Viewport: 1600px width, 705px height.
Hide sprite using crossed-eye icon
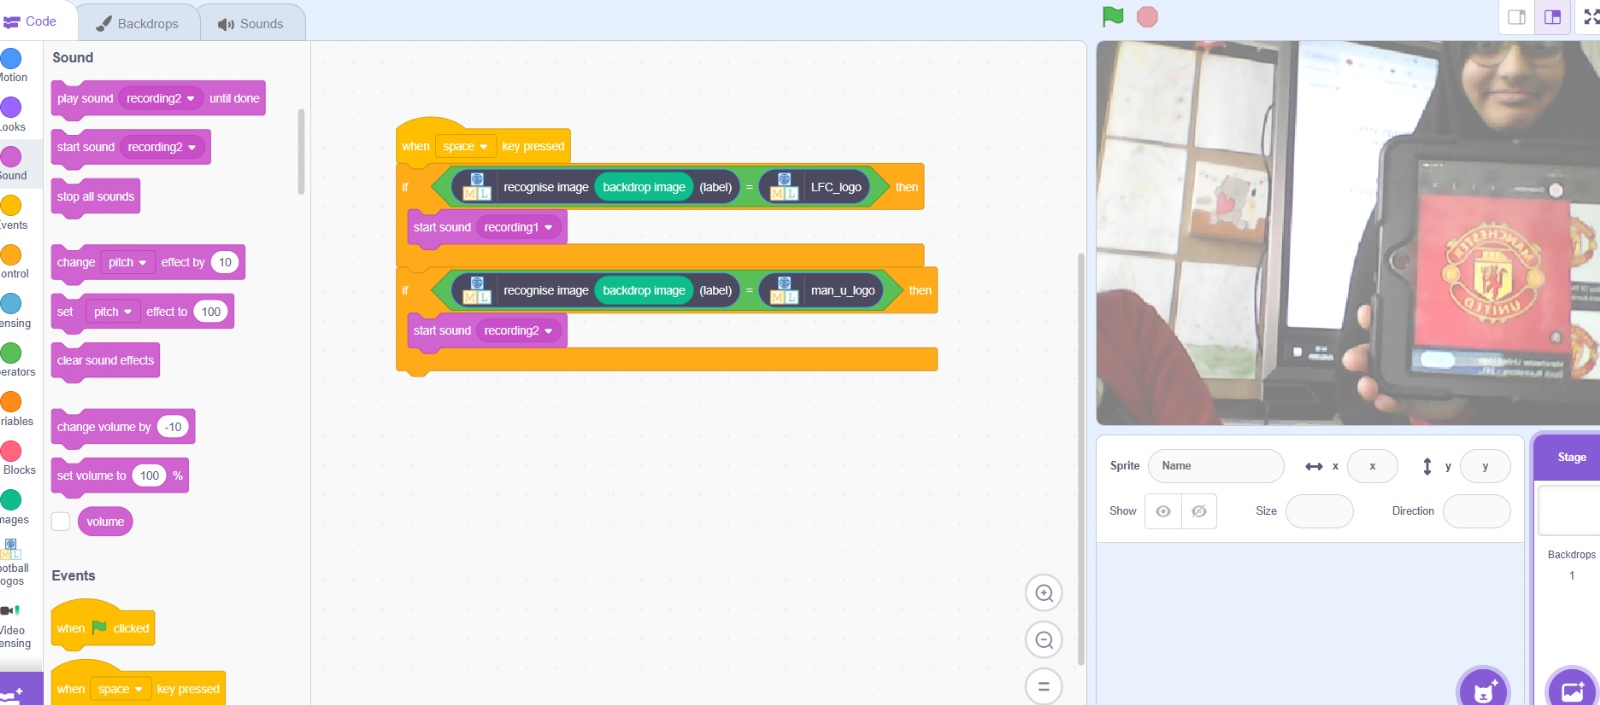click(x=1199, y=511)
